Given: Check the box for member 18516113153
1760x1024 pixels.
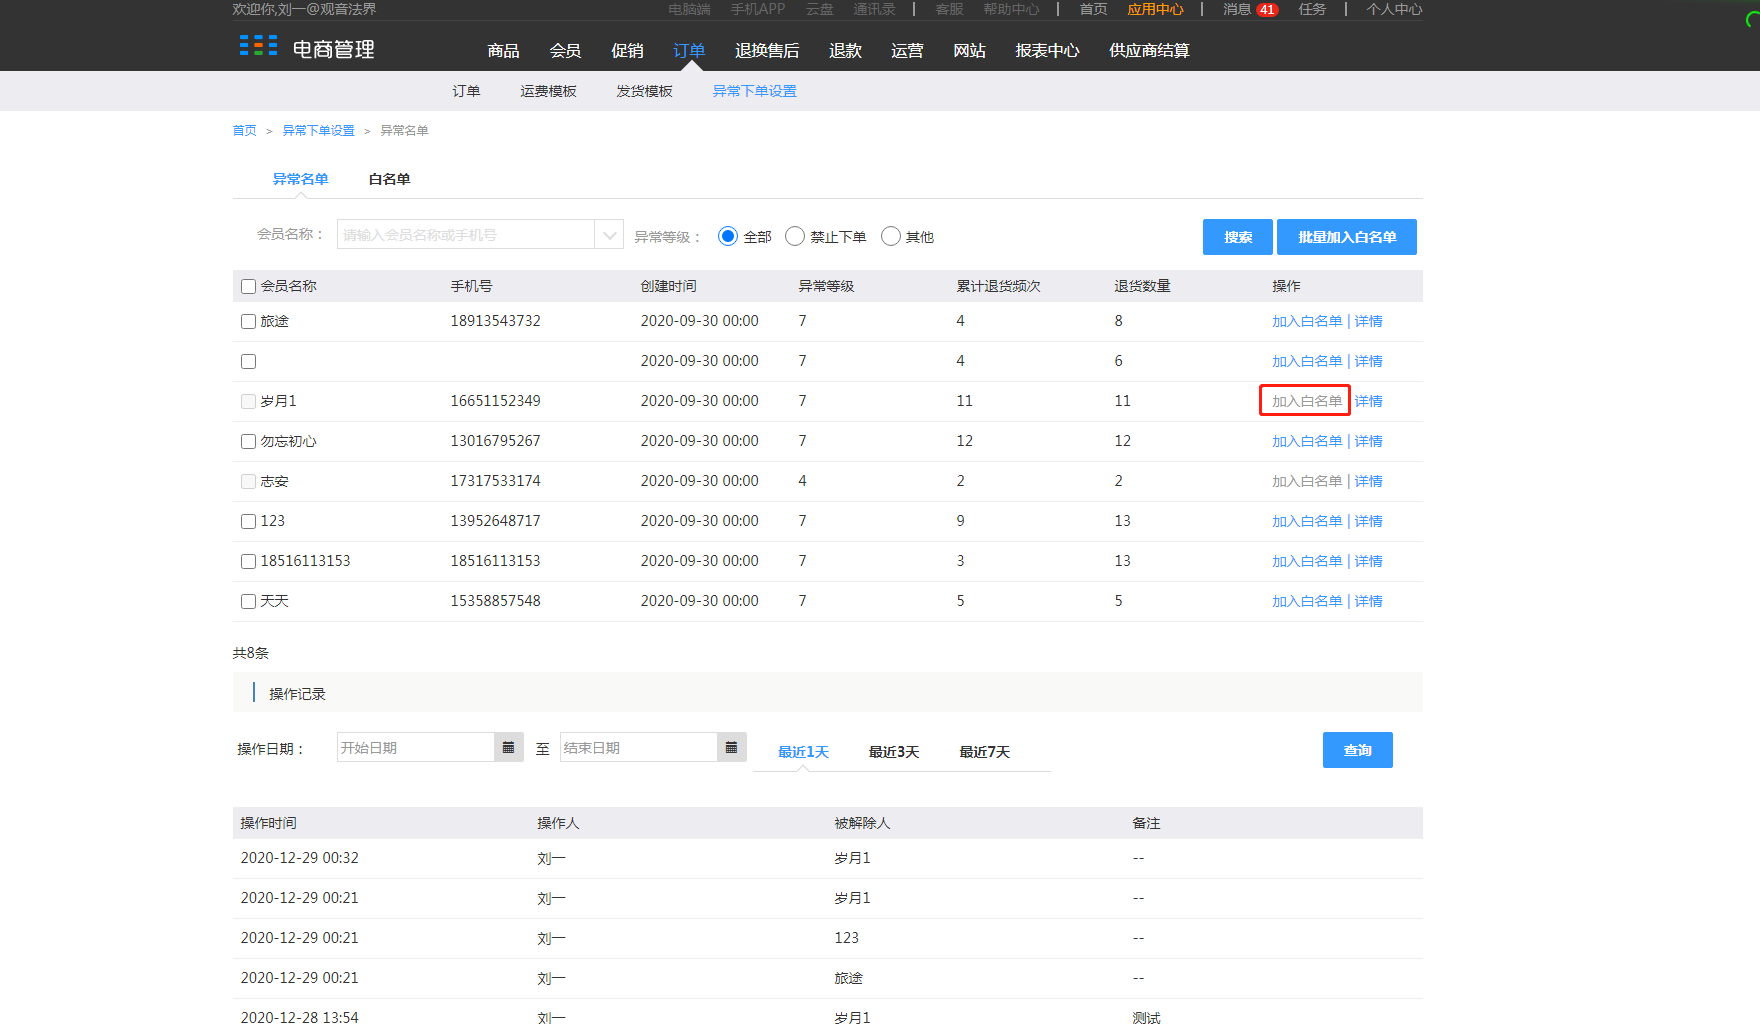Looking at the screenshot, I should [x=248, y=562].
